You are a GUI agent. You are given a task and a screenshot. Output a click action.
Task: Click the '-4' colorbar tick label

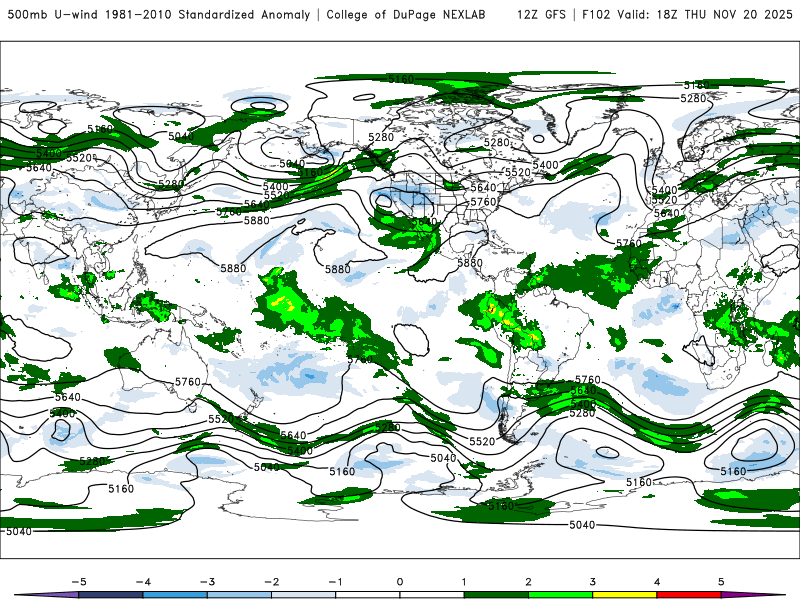(143, 582)
